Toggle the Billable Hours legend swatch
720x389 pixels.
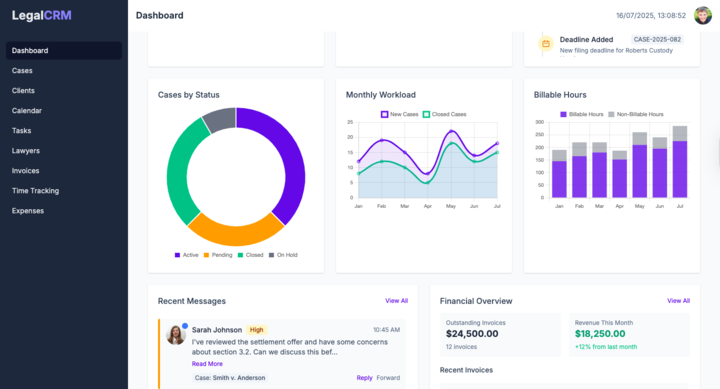click(x=563, y=114)
